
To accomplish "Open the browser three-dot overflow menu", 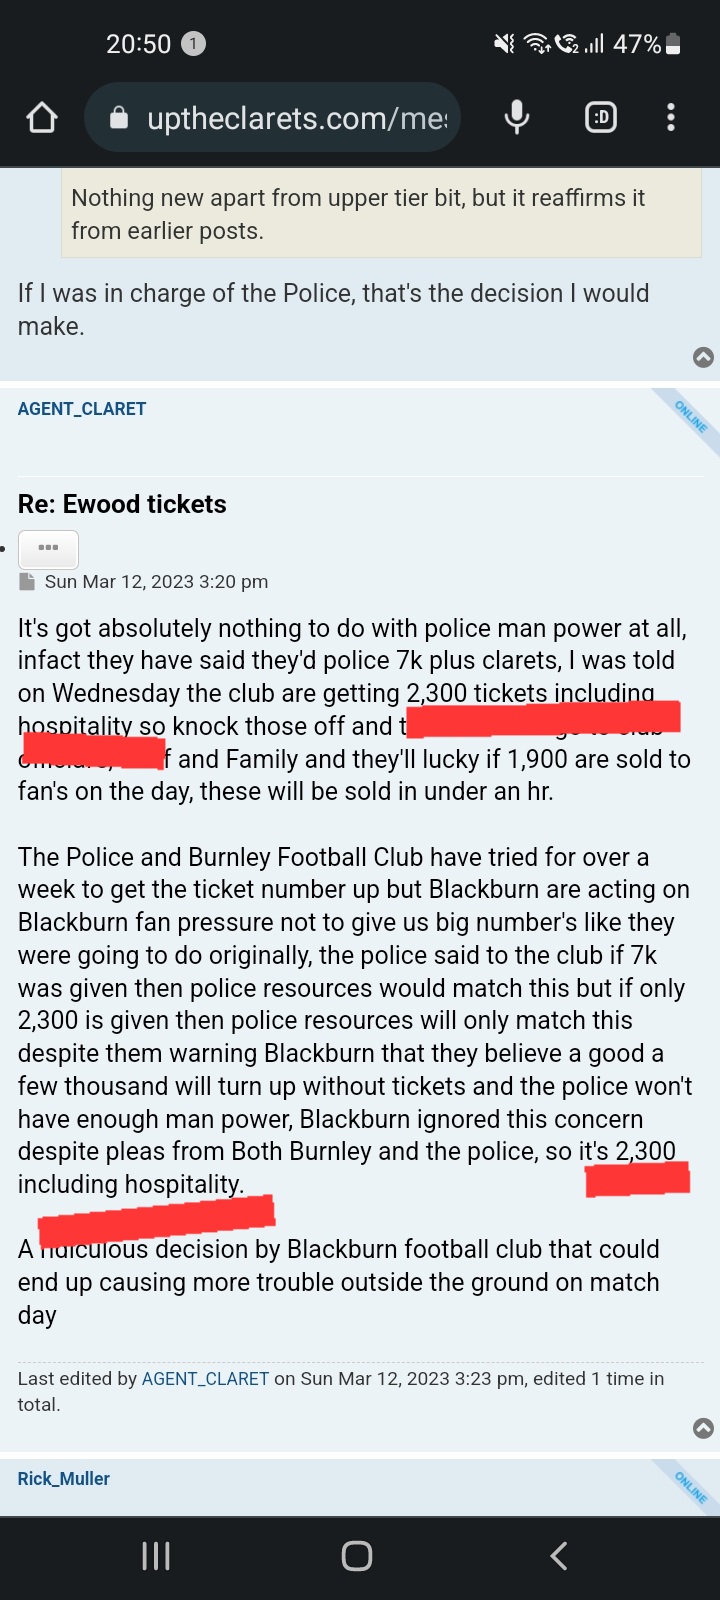I will [671, 118].
